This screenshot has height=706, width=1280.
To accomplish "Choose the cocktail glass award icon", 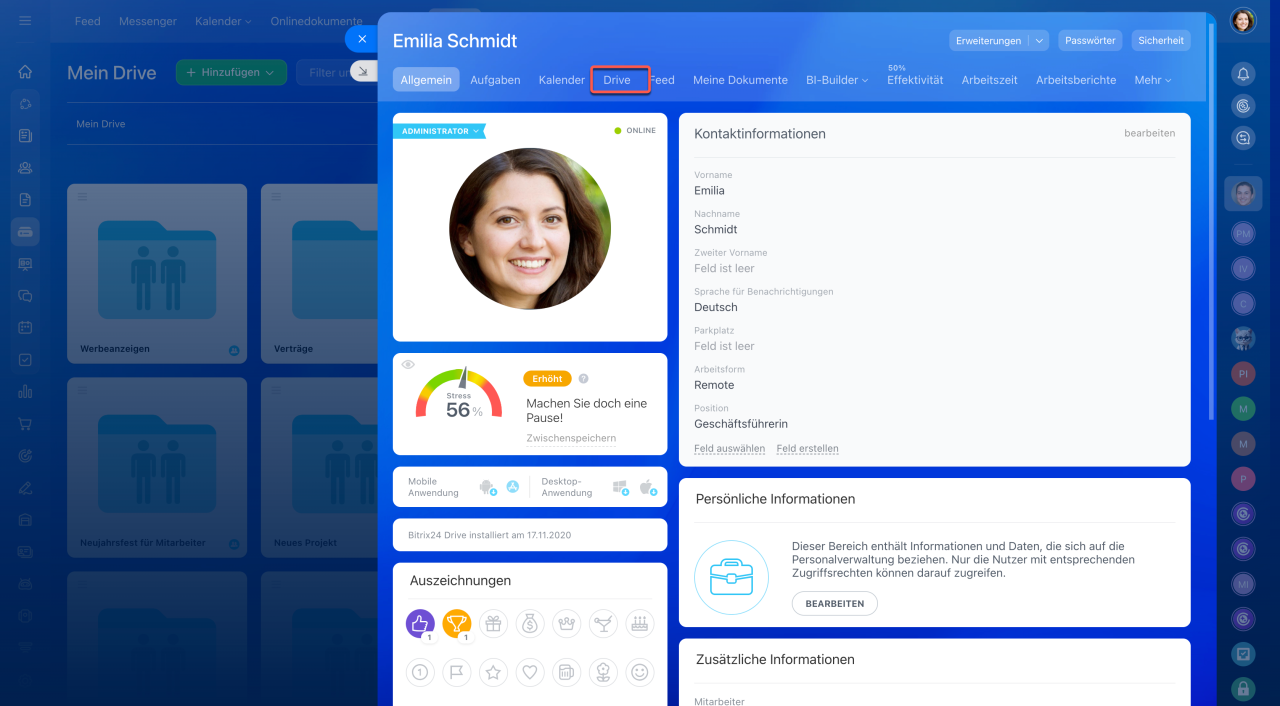I will click(603, 624).
